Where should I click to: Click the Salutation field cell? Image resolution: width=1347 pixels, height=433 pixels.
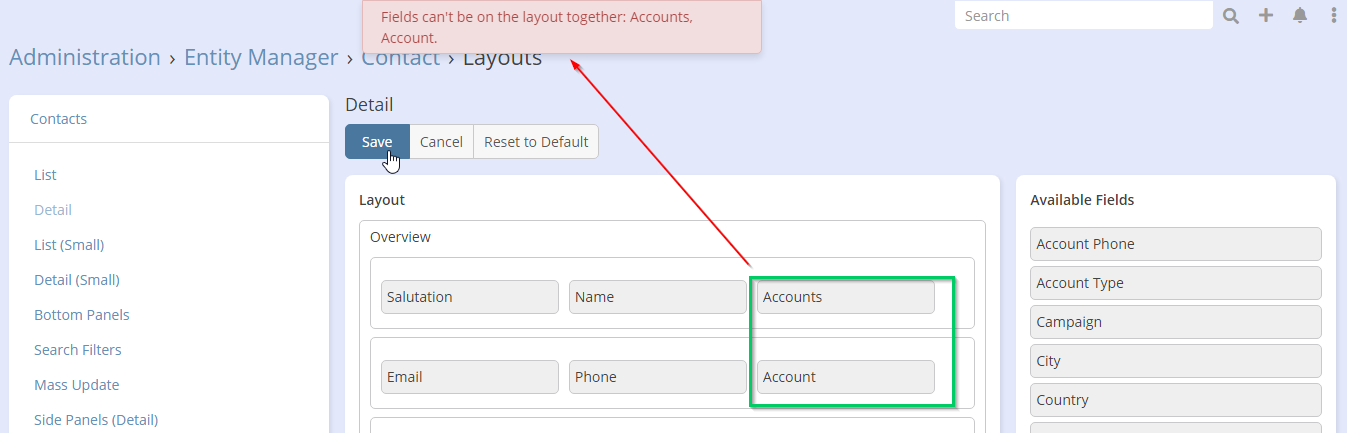tap(469, 297)
